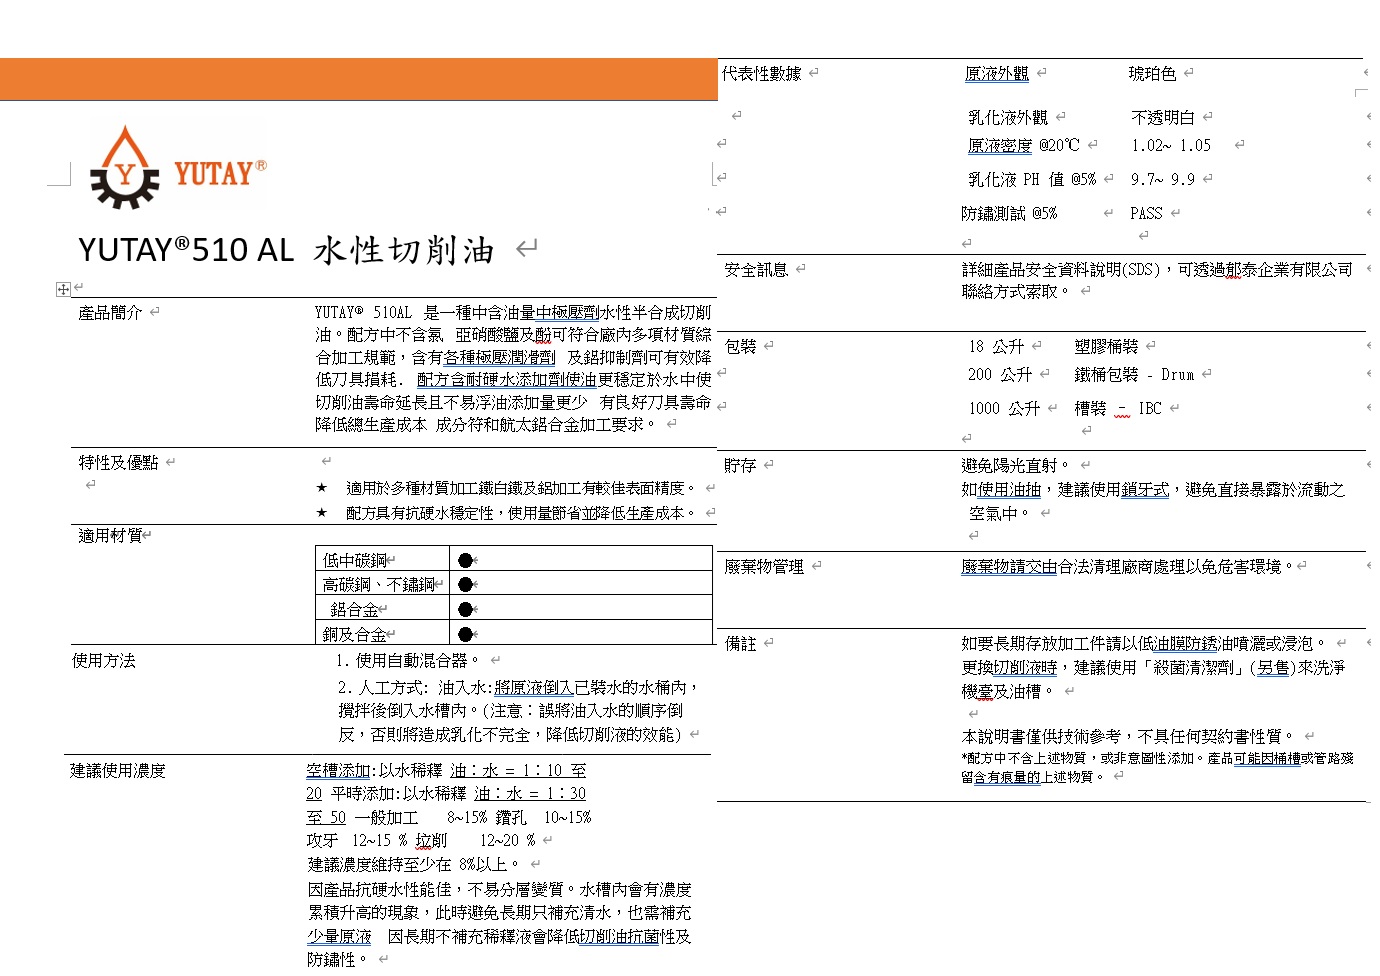Click the "乳化液 PH 值 @5%" label
Viewport: 1380px width, 976px height.
coord(1032,179)
